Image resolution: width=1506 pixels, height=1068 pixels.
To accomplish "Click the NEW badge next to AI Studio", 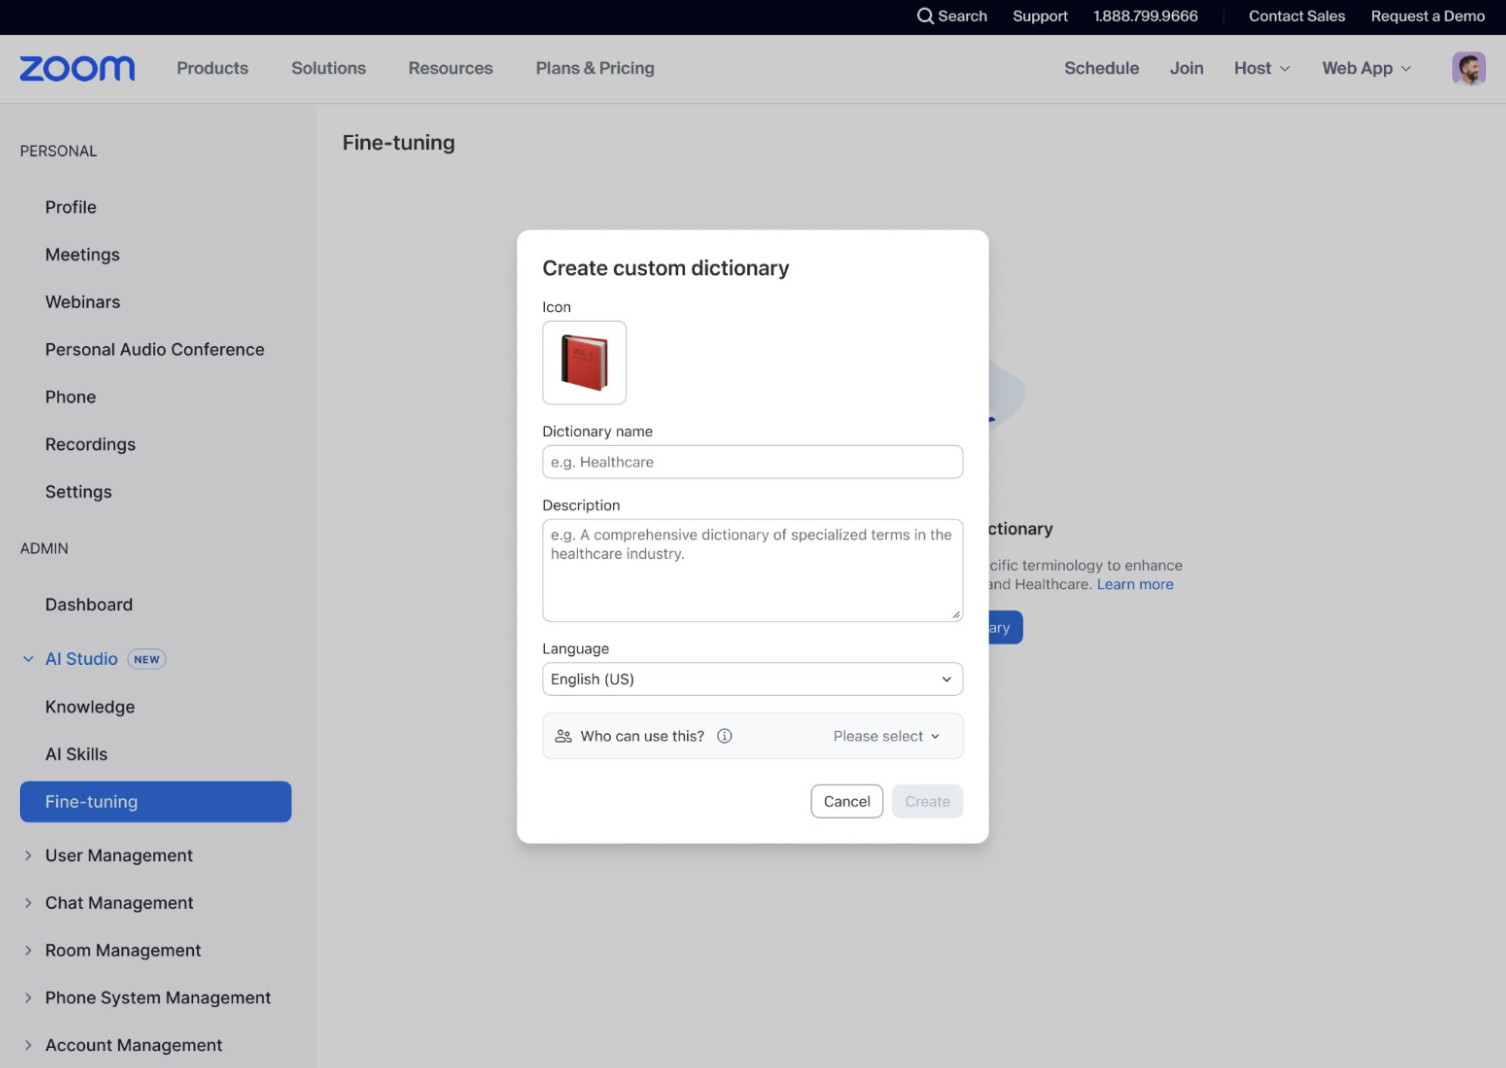I will click(x=147, y=659).
